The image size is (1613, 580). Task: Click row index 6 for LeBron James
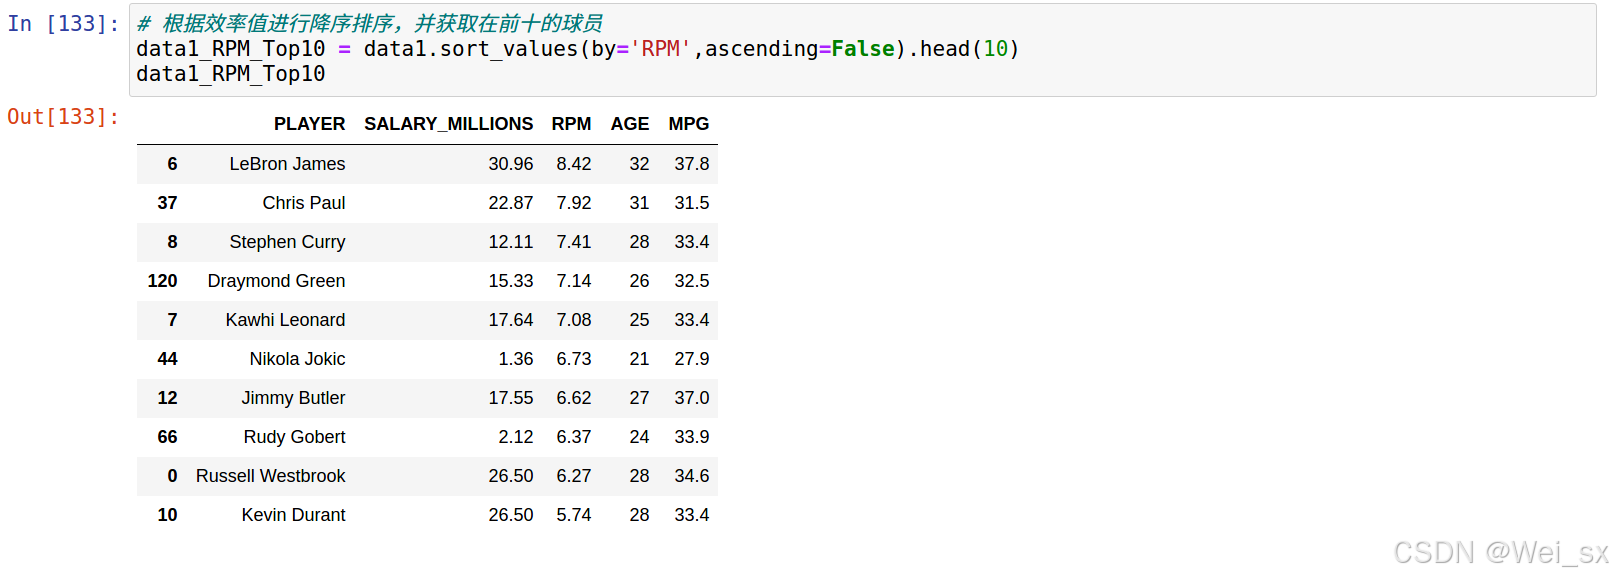tap(172, 164)
